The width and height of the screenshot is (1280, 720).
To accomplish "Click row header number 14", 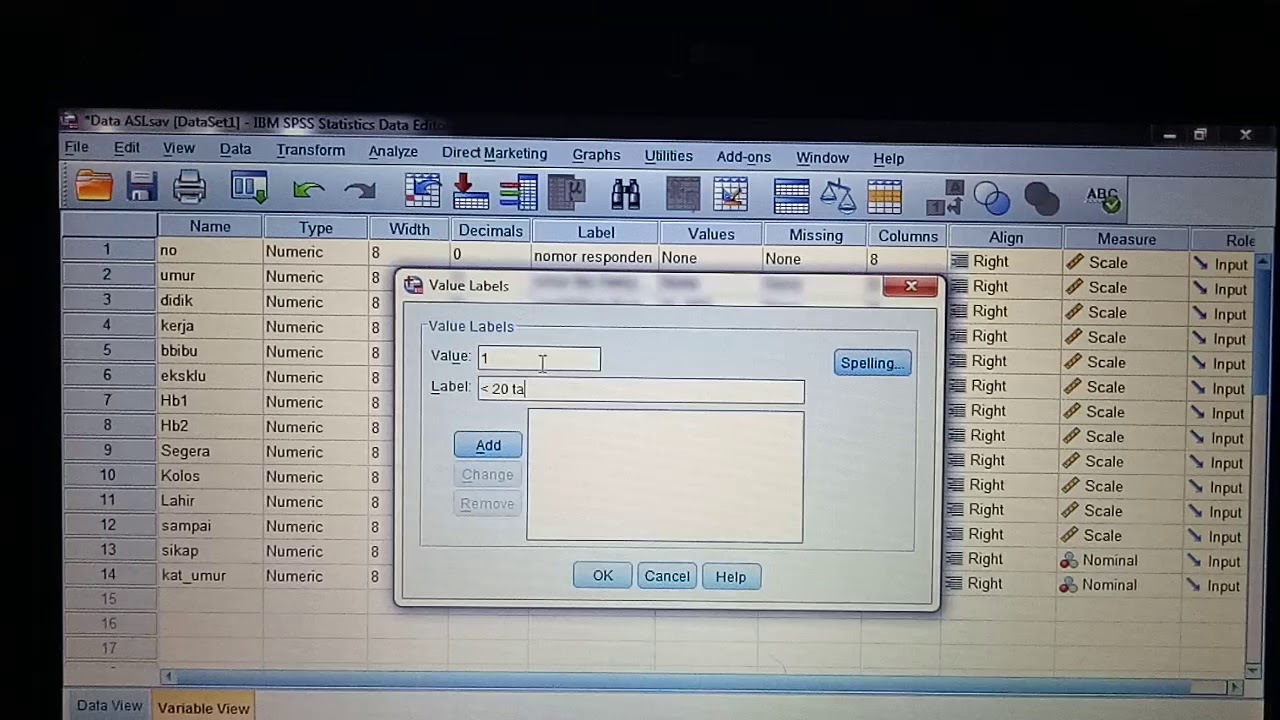I will [108, 574].
